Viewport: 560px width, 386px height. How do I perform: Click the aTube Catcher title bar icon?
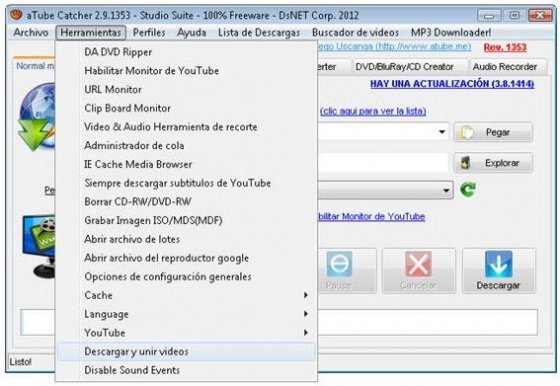coord(16,15)
